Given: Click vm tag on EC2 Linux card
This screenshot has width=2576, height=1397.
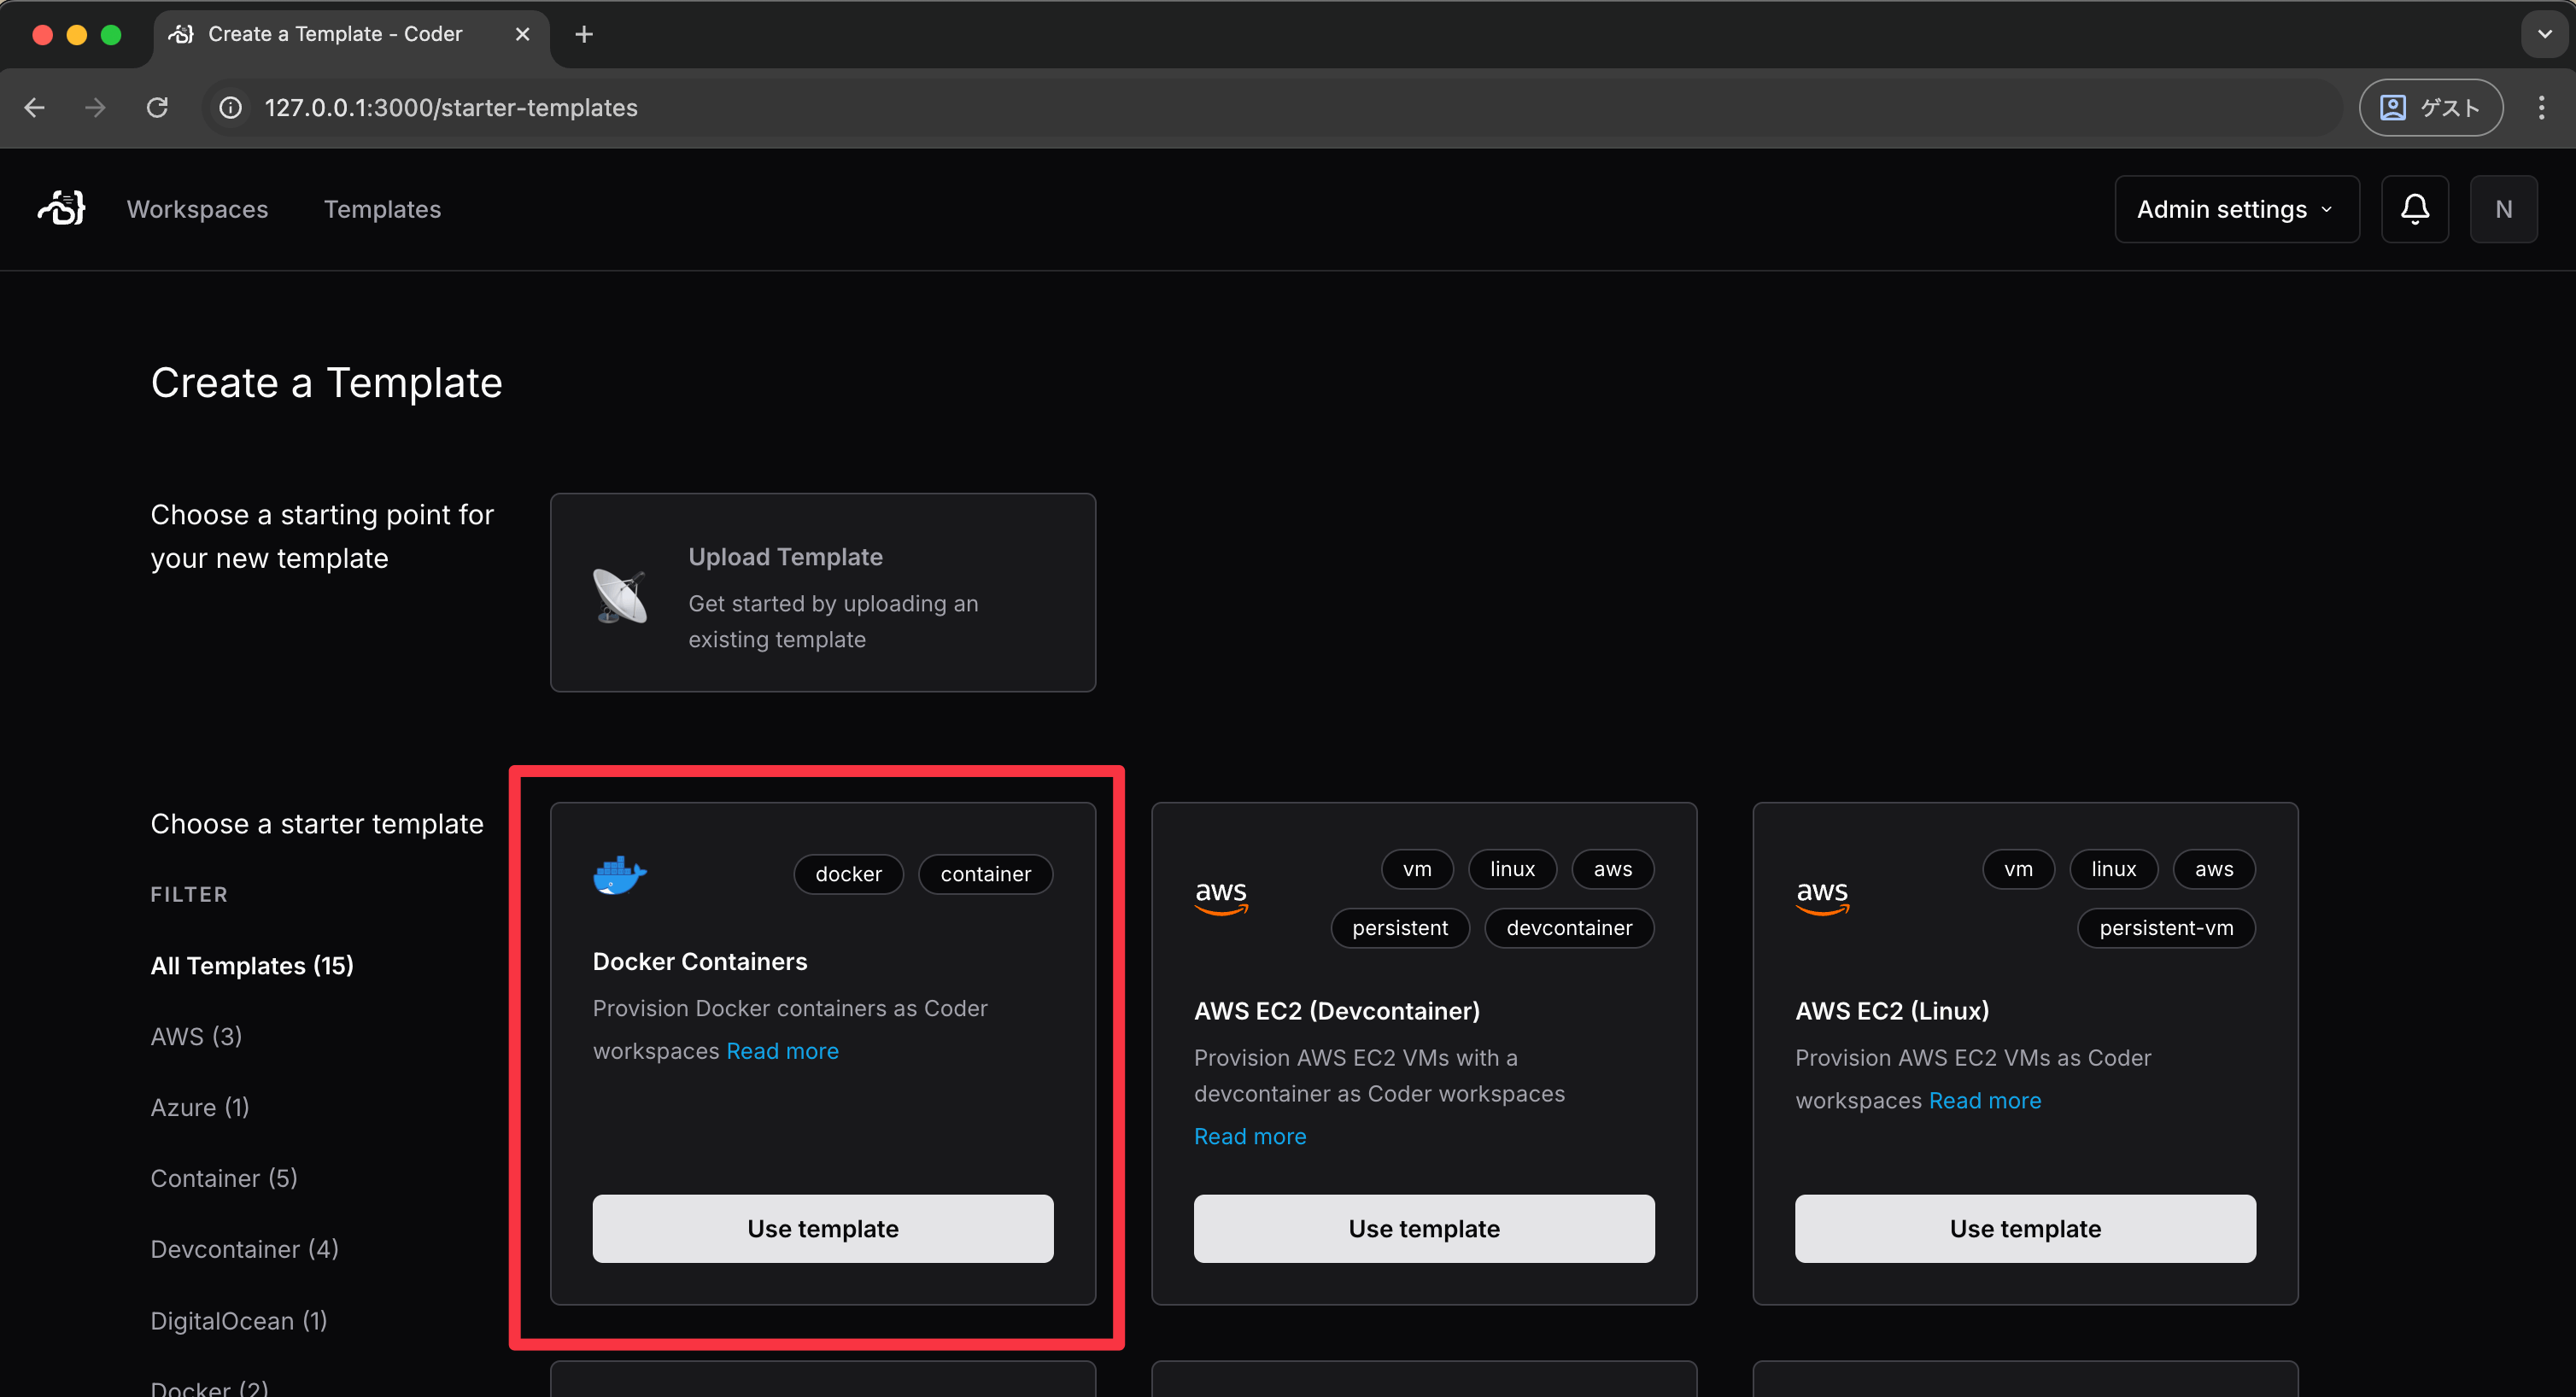Looking at the screenshot, I should [x=2018, y=869].
